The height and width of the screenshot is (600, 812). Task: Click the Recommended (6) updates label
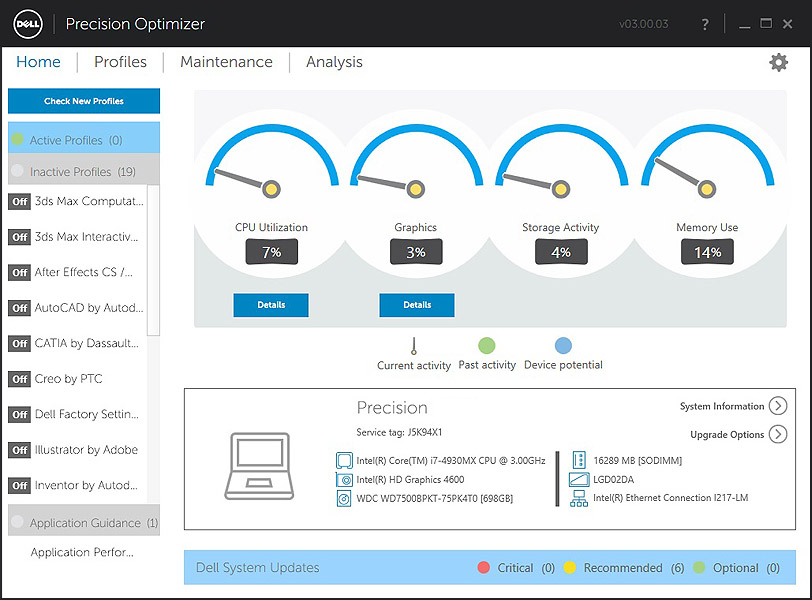(x=634, y=568)
